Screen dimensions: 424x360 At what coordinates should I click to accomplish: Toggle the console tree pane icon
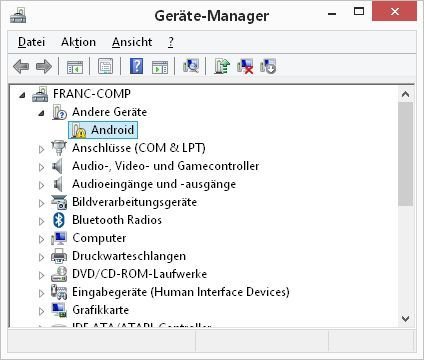[75, 67]
